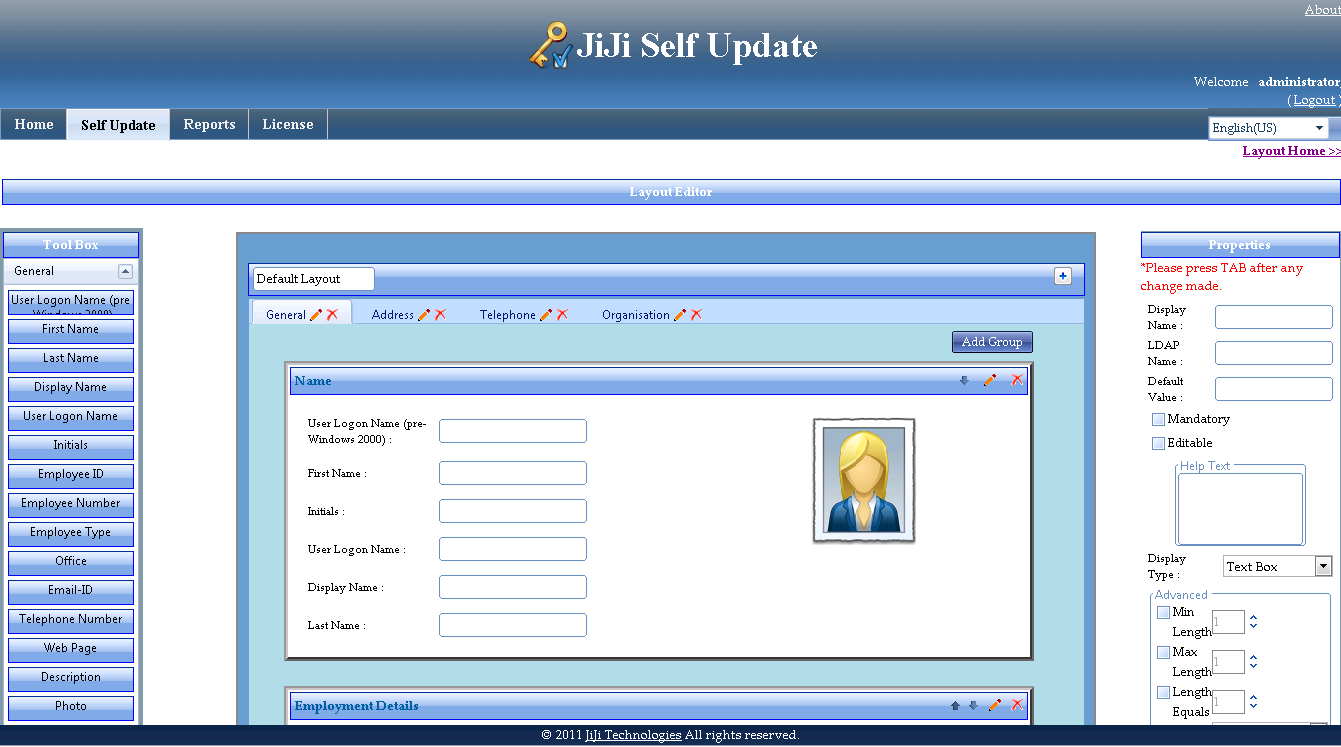1341x747 pixels.
Task: Enable the Length Equals checkbox
Action: click(x=1163, y=692)
